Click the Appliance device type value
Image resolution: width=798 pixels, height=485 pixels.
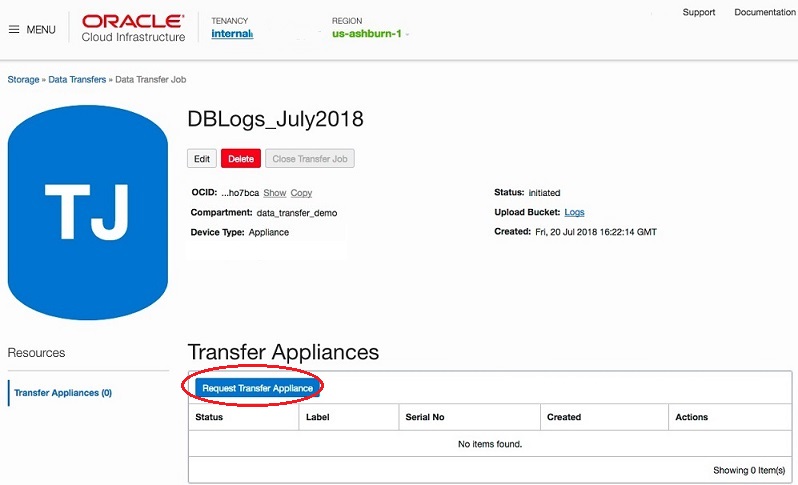coord(269,232)
